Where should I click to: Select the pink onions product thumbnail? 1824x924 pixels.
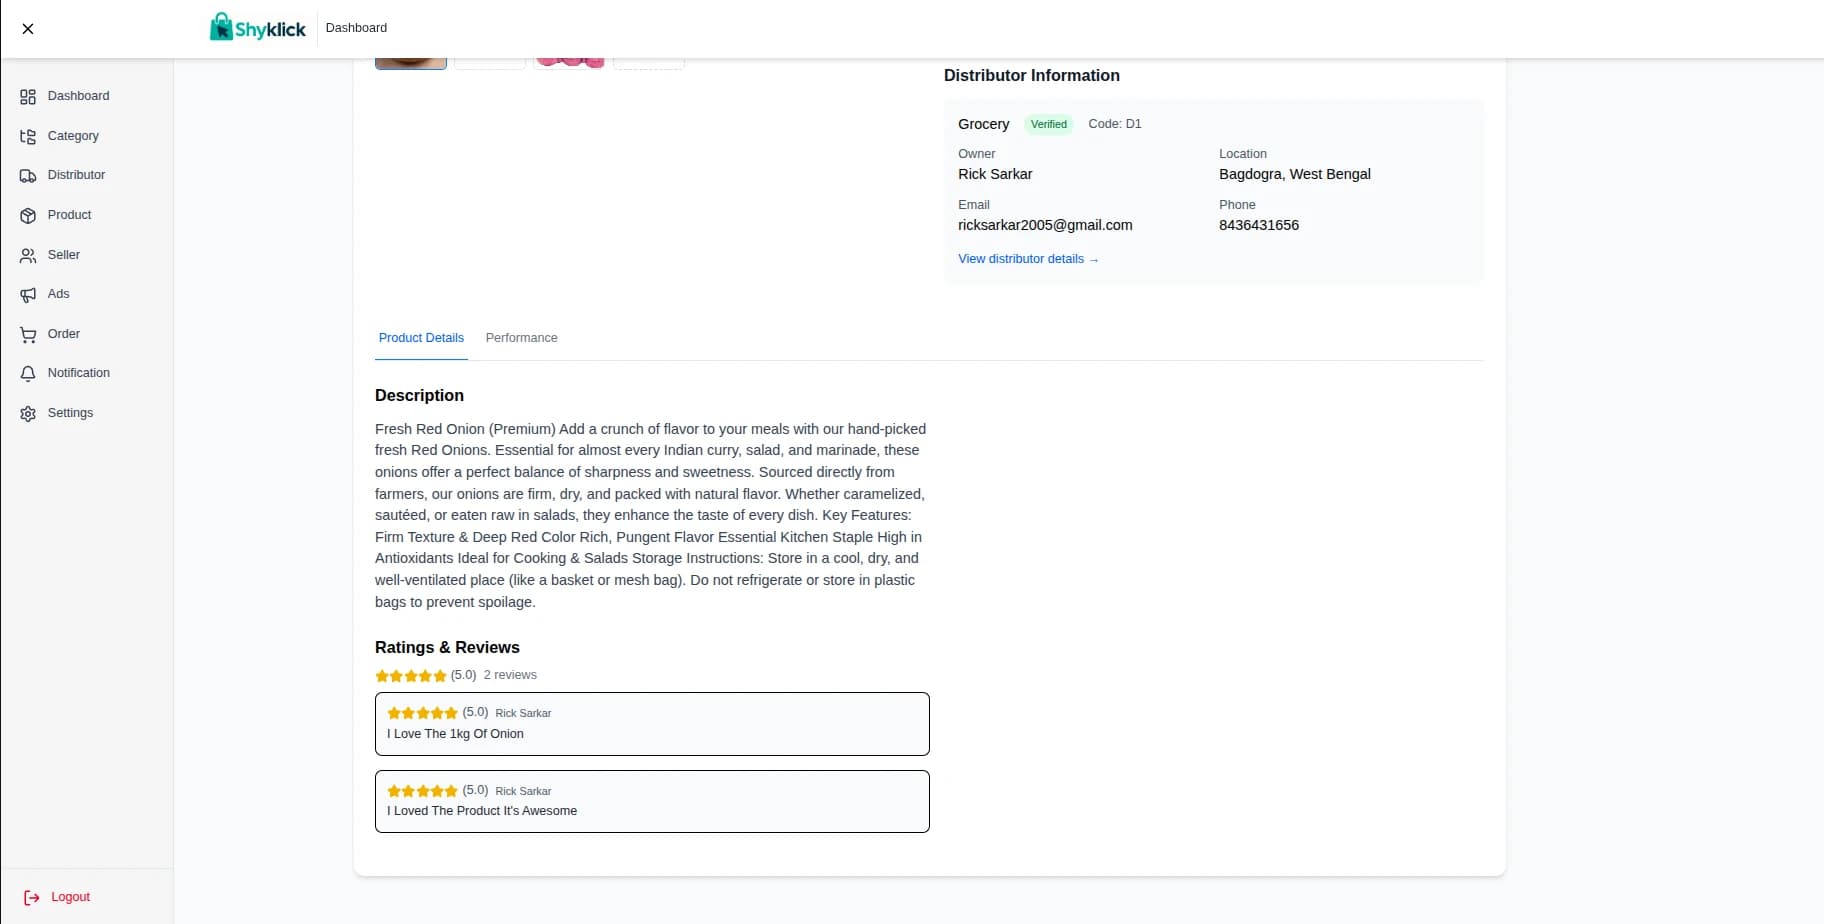point(569,62)
